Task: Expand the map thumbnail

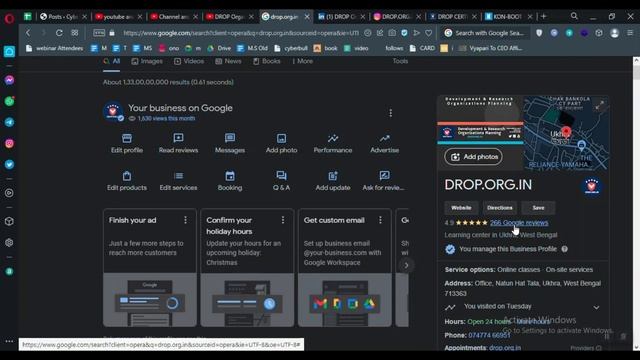Action: (599, 106)
